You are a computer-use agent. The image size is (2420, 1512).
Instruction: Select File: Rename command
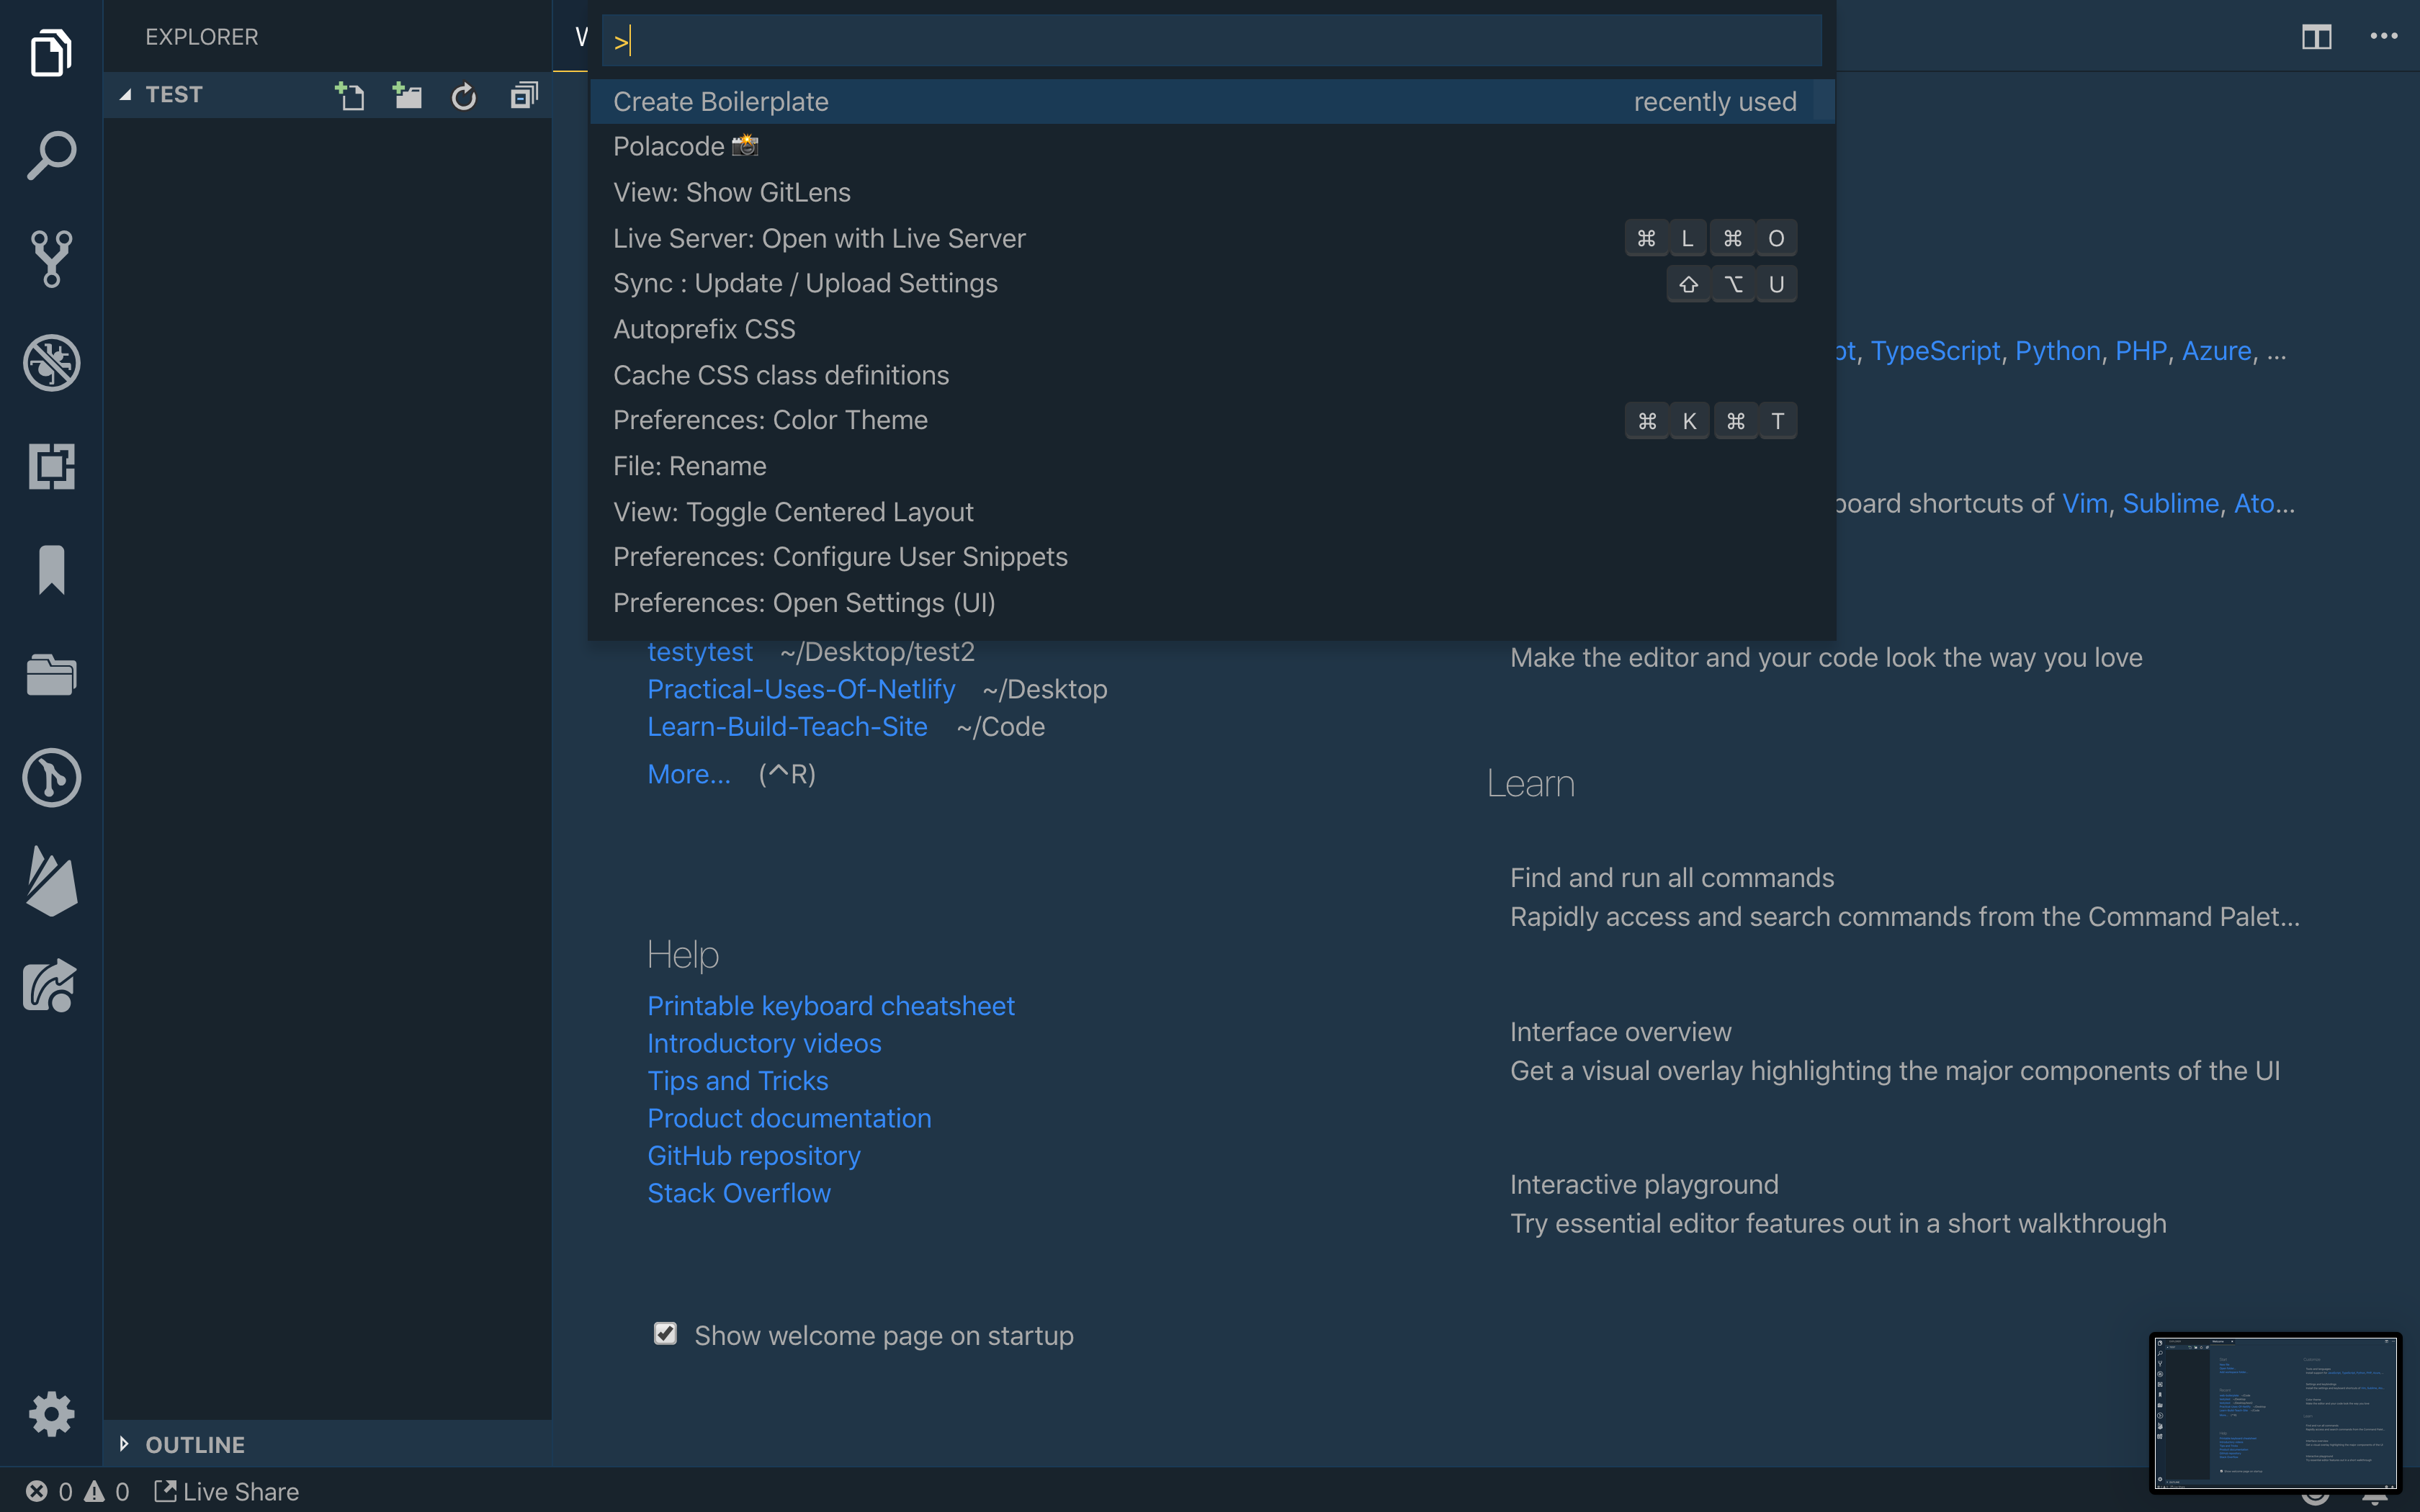[1212, 466]
